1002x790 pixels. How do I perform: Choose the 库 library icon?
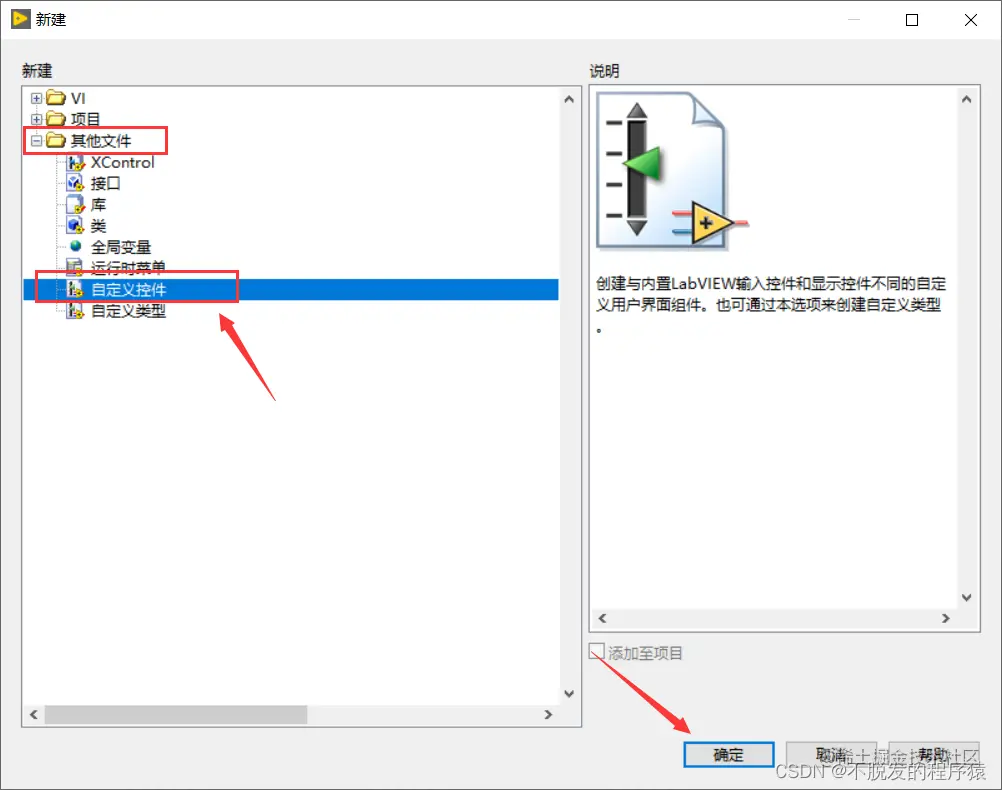click(x=75, y=205)
